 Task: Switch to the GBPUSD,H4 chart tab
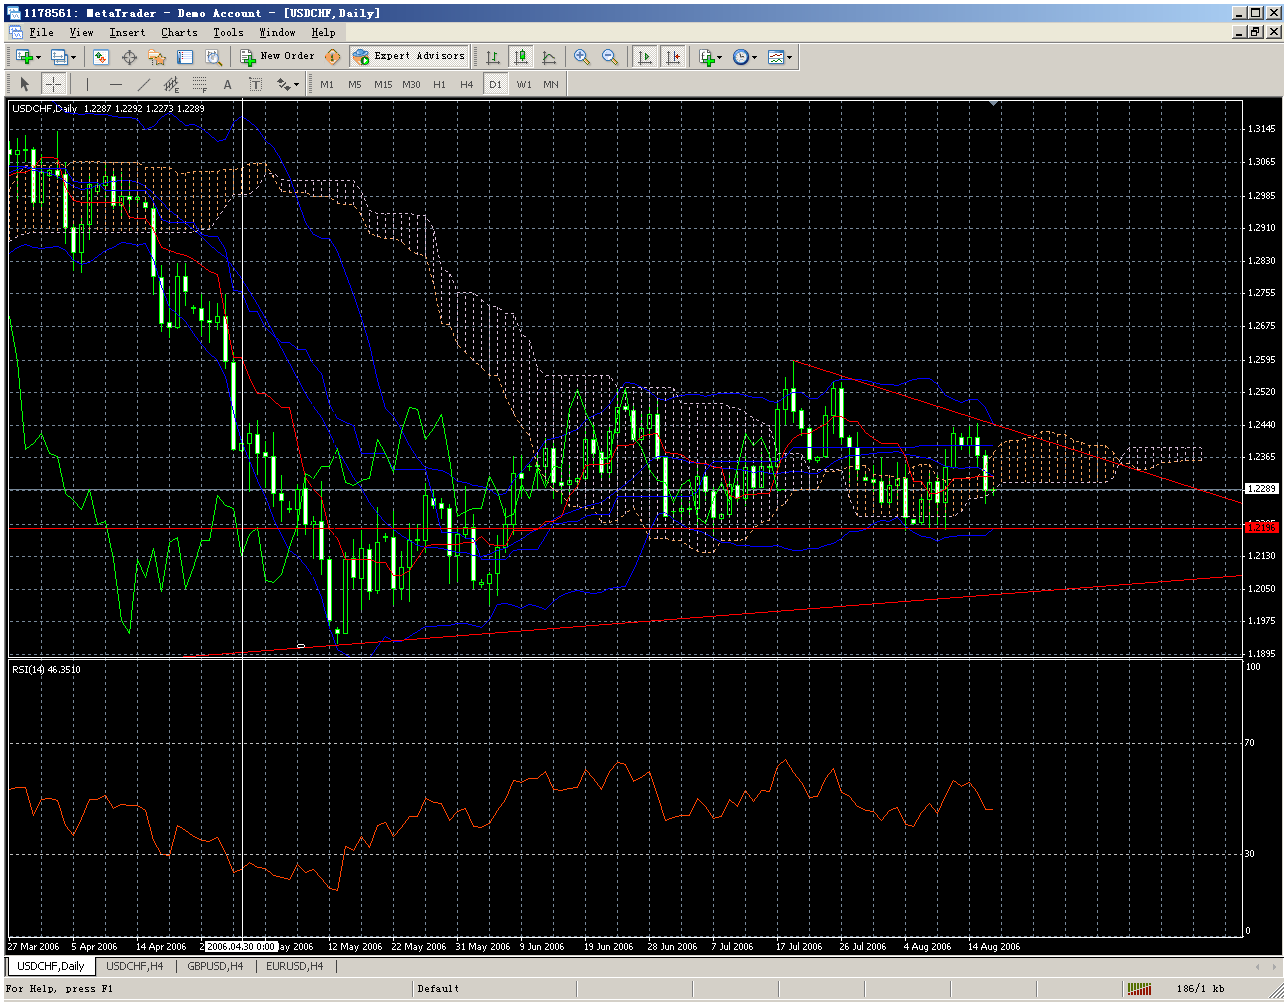[216, 966]
